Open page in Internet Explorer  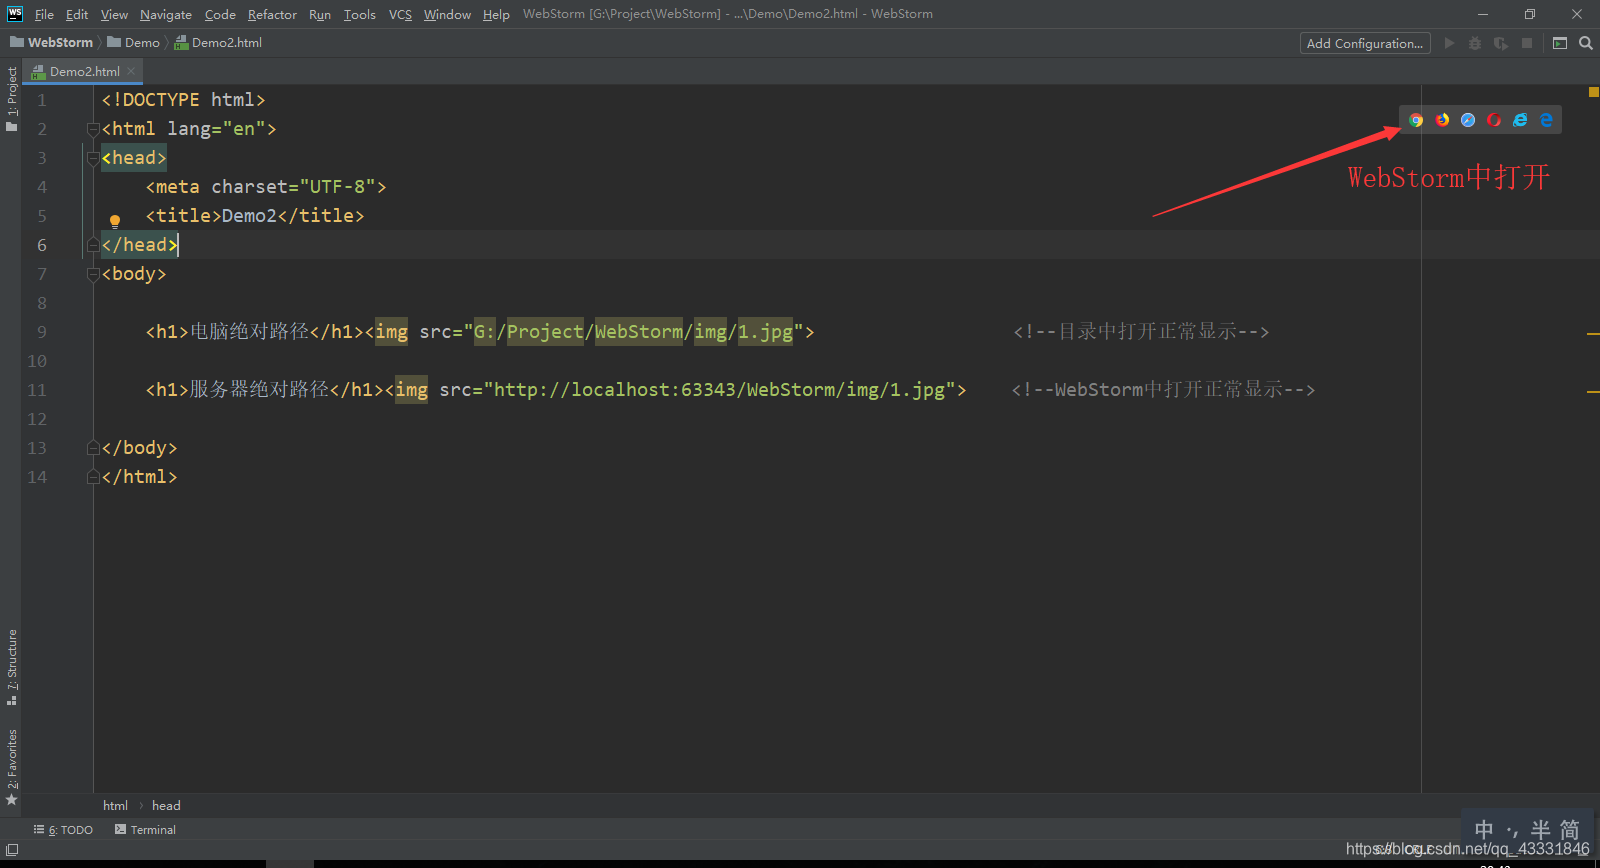click(x=1520, y=120)
